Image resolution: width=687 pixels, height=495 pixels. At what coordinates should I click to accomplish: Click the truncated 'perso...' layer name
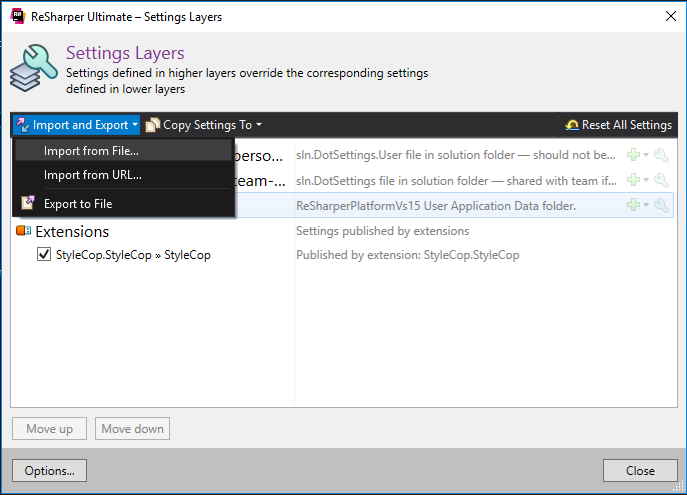click(259, 156)
